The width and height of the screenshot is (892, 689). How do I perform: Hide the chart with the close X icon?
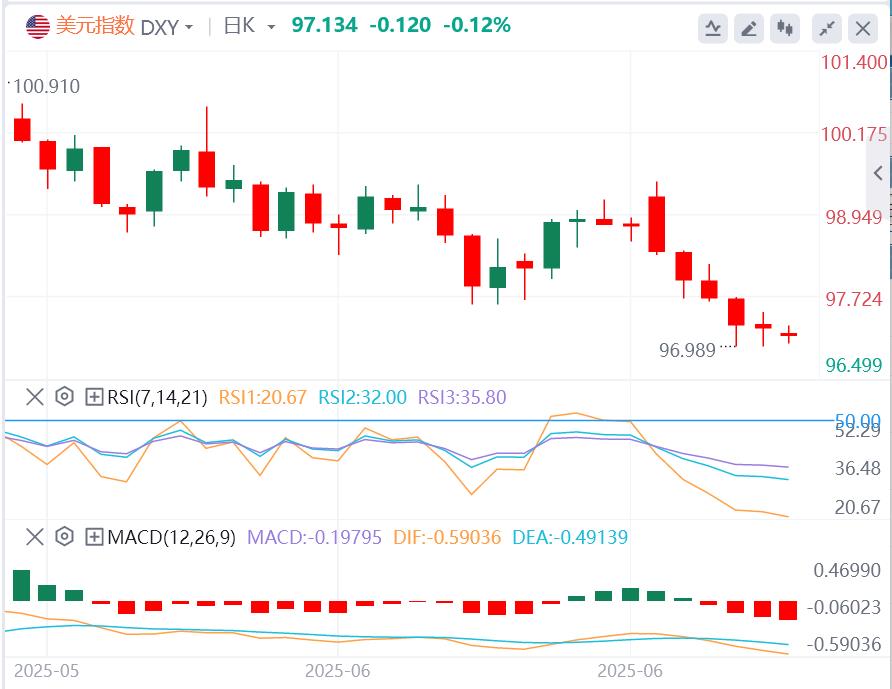[x=861, y=29]
